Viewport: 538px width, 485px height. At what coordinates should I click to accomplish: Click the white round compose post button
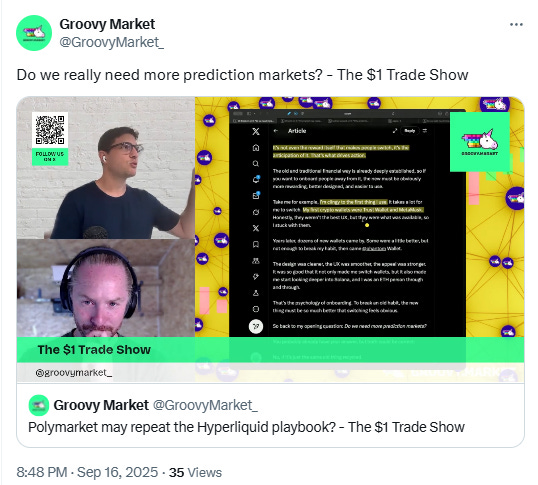pos(256,326)
